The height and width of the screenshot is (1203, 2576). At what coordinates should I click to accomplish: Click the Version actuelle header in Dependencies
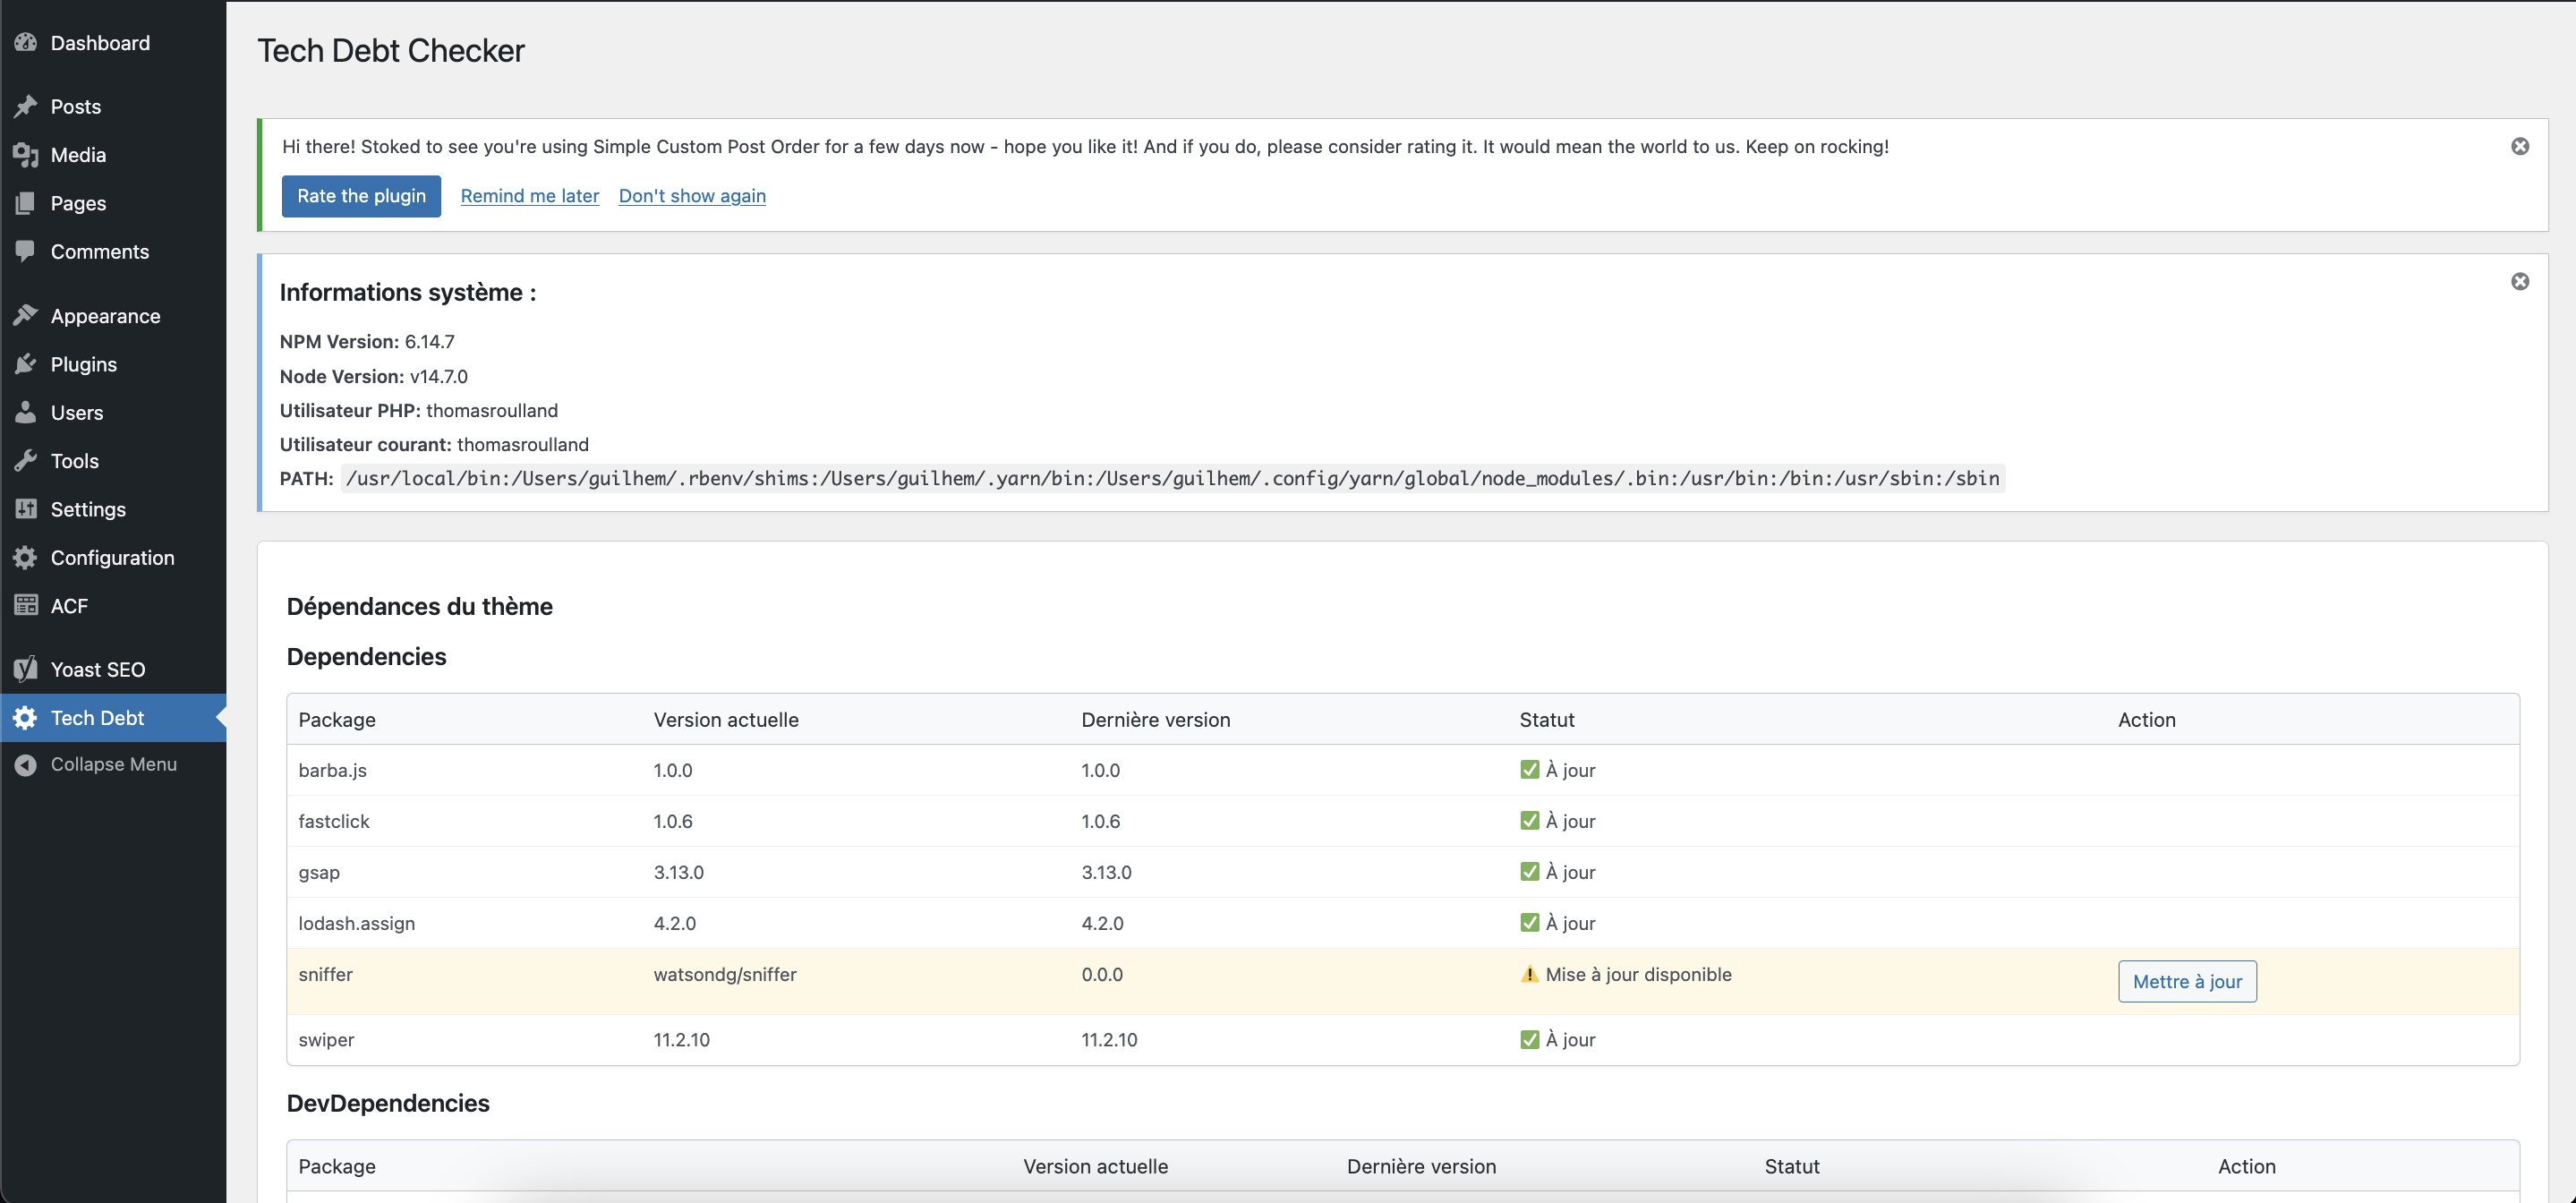(x=726, y=719)
